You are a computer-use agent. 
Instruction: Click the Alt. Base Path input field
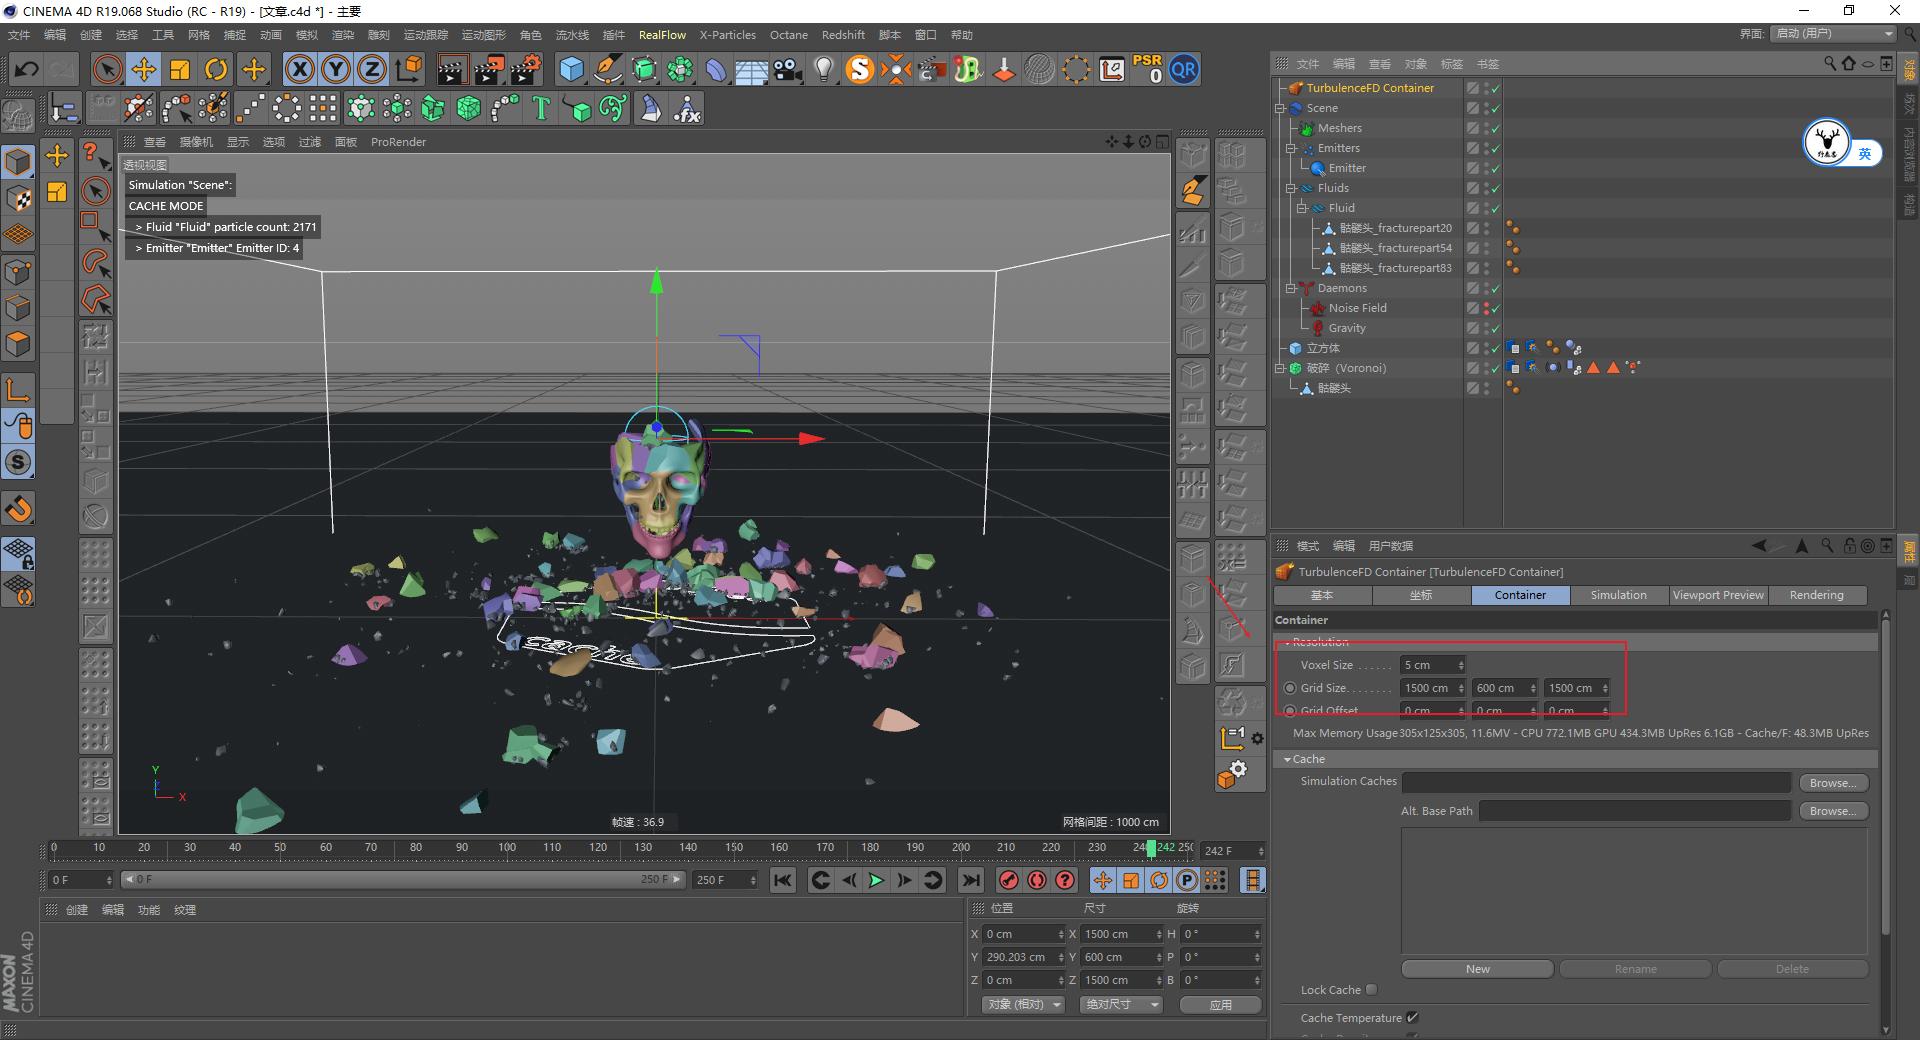1633,810
